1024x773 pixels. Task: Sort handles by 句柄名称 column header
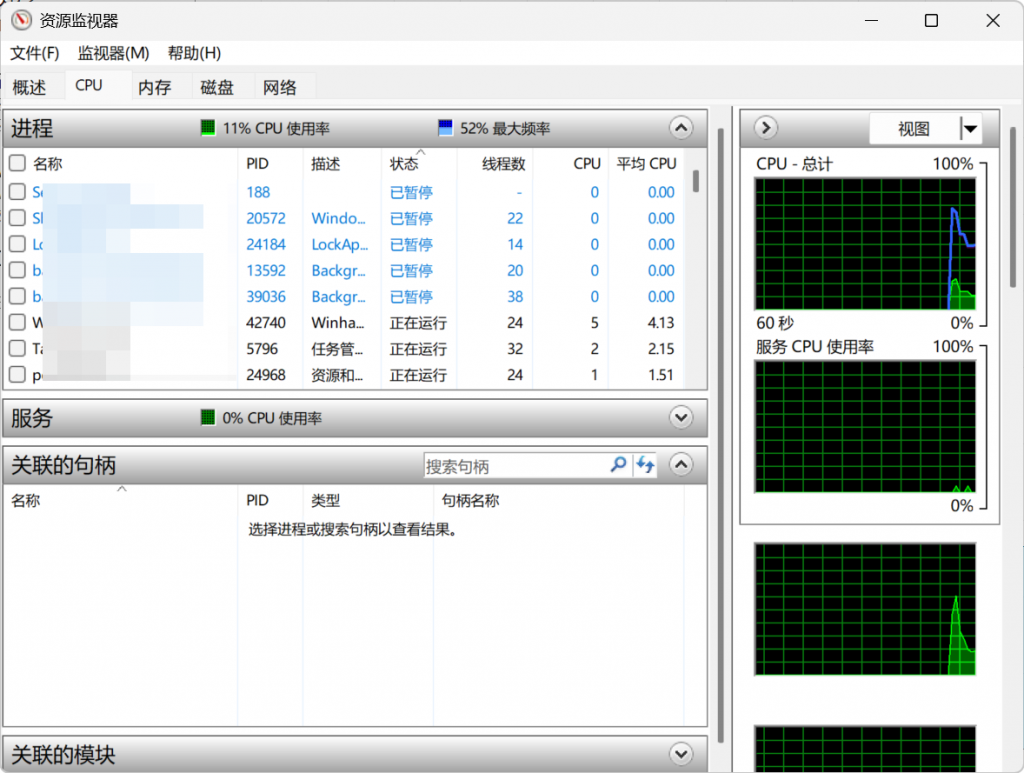tap(470, 500)
